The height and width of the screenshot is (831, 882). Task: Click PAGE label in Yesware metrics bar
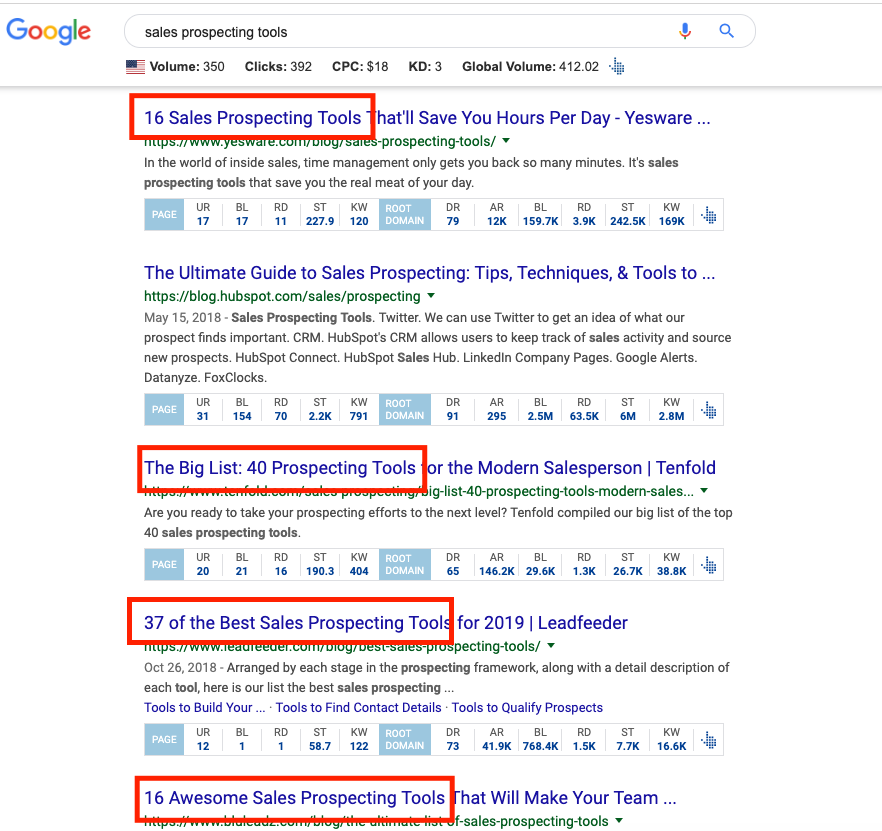(164, 215)
